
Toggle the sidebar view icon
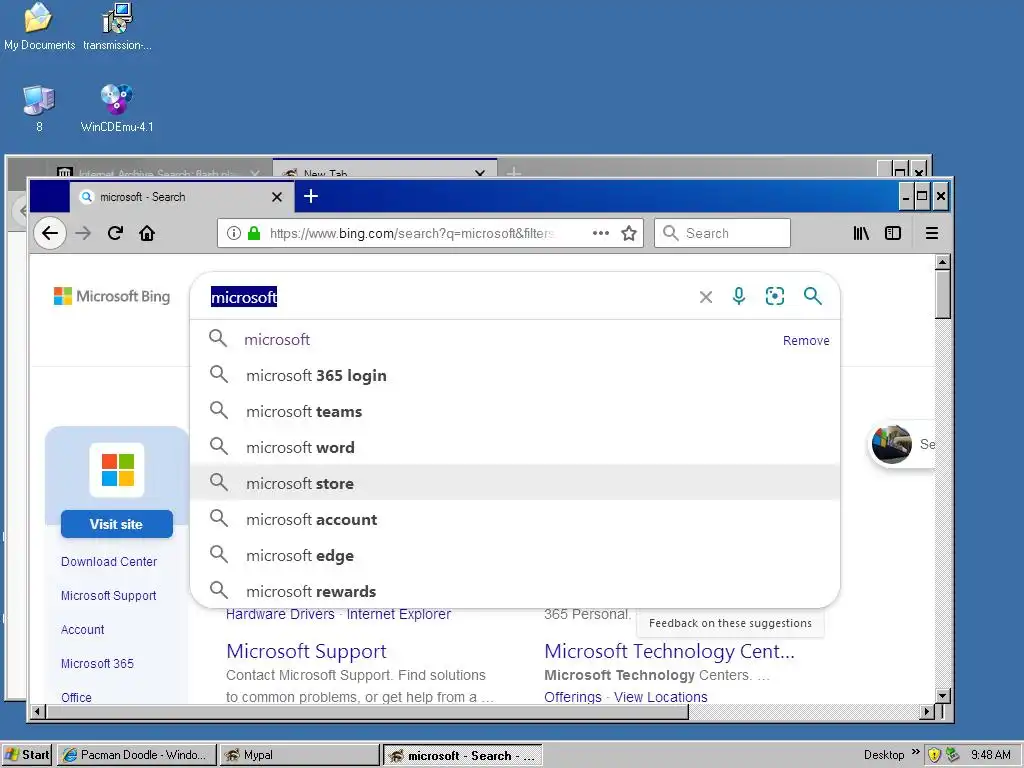click(x=893, y=233)
